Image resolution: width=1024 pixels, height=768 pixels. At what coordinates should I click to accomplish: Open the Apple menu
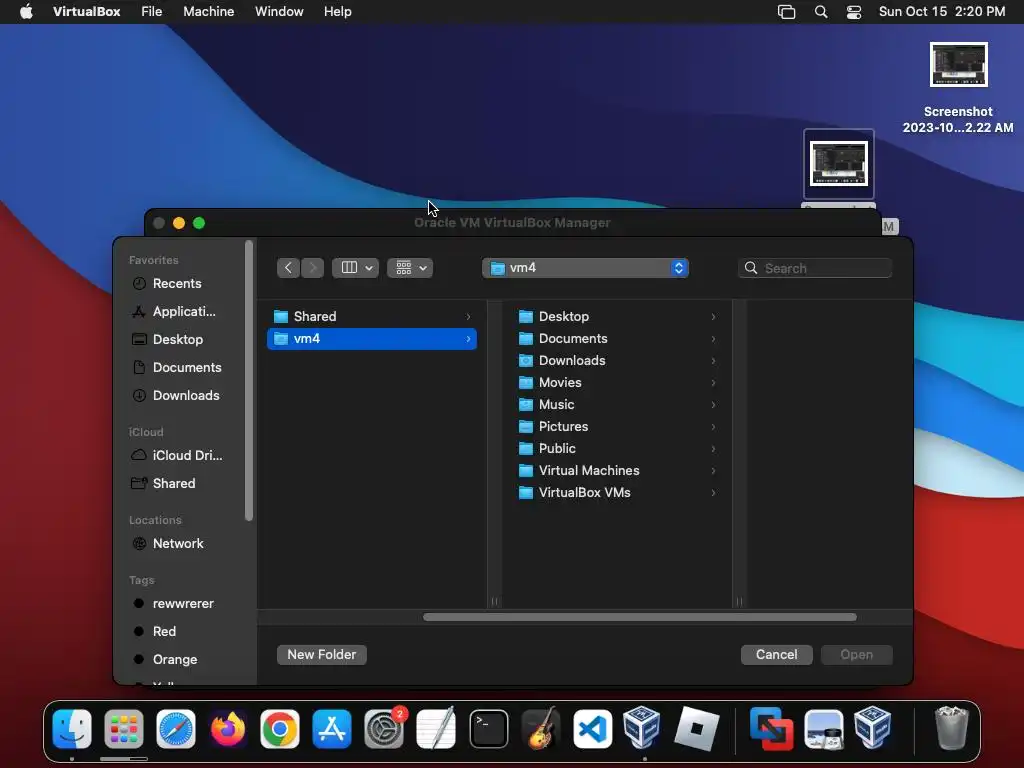[26, 12]
